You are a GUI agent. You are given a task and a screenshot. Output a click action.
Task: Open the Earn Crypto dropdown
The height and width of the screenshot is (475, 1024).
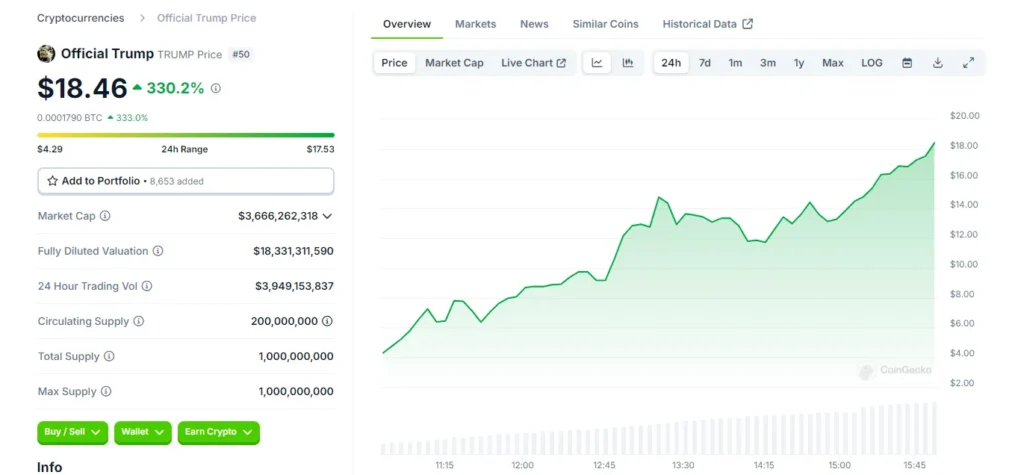coord(219,432)
